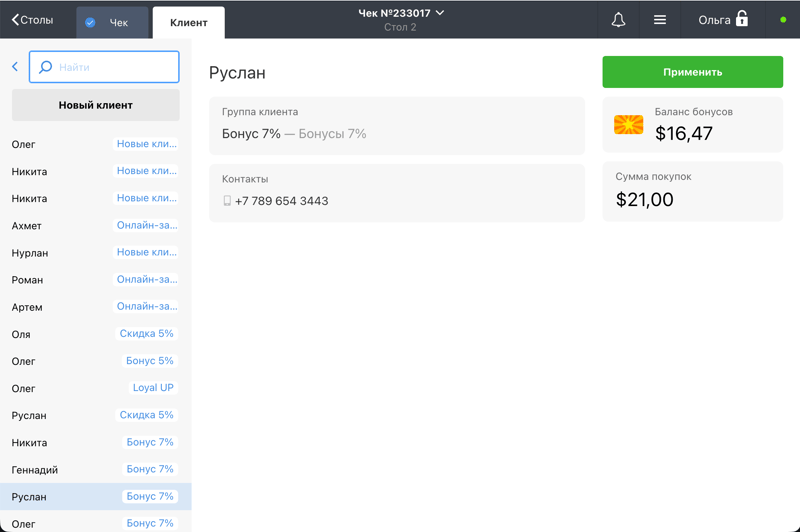Open notifications bell
The height and width of the screenshot is (532, 800).
tap(618, 20)
